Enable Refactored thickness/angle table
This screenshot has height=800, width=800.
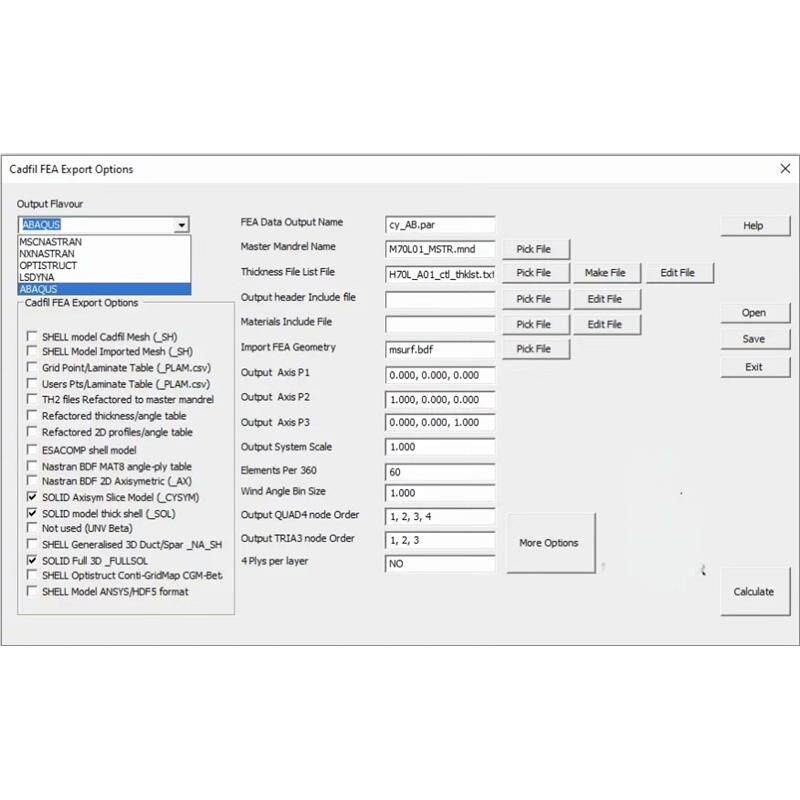click(x=32, y=415)
